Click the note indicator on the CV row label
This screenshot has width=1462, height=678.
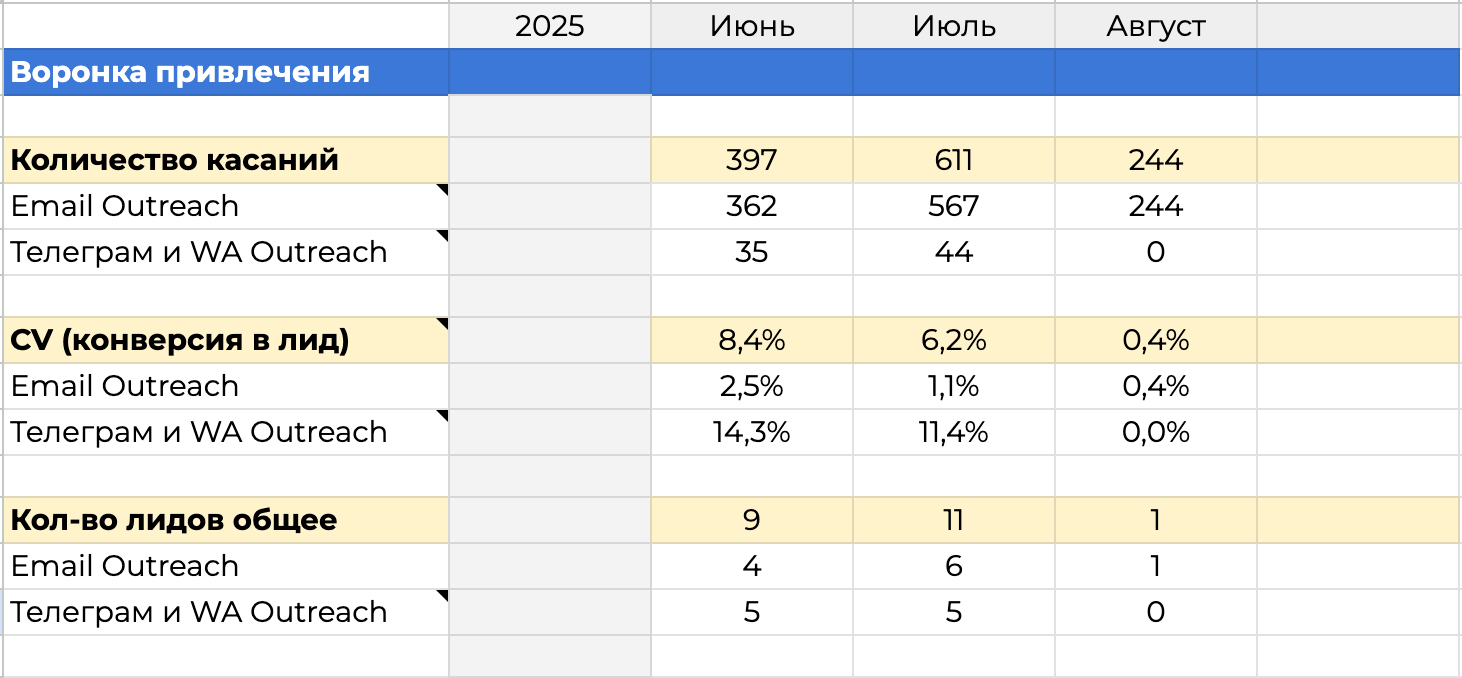tap(443, 322)
